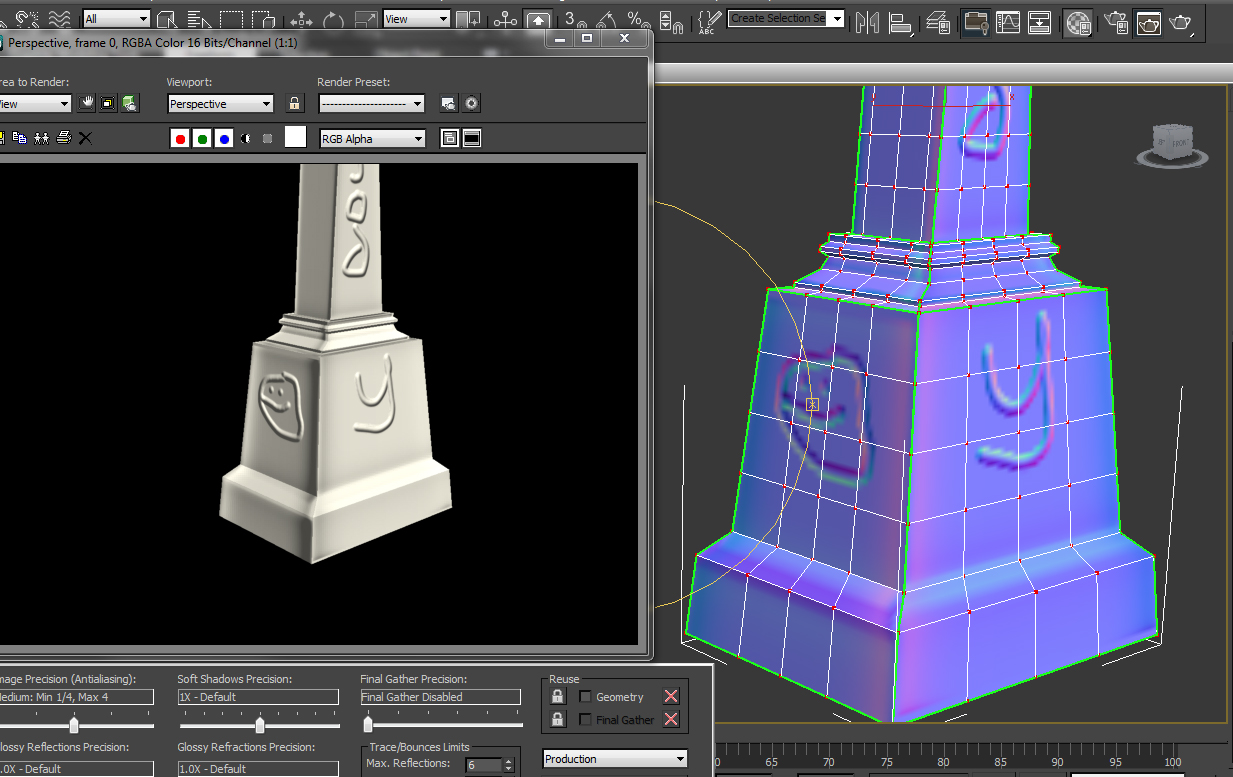This screenshot has width=1233, height=777.
Task: Open the Viewport dropdown showing Perspective
Action: click(x=219, y=103)
